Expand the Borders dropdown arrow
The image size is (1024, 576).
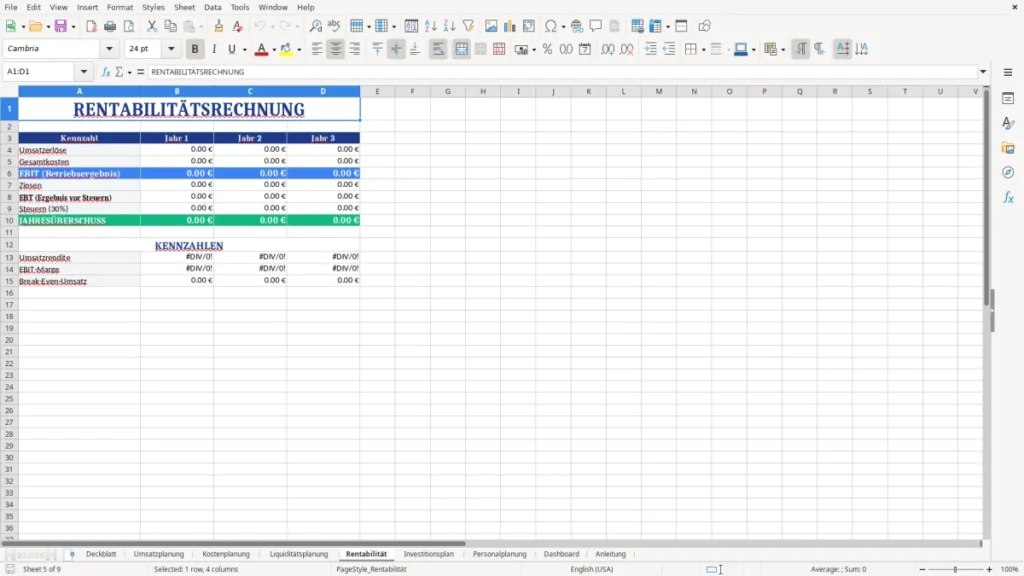tap(703, 50)
